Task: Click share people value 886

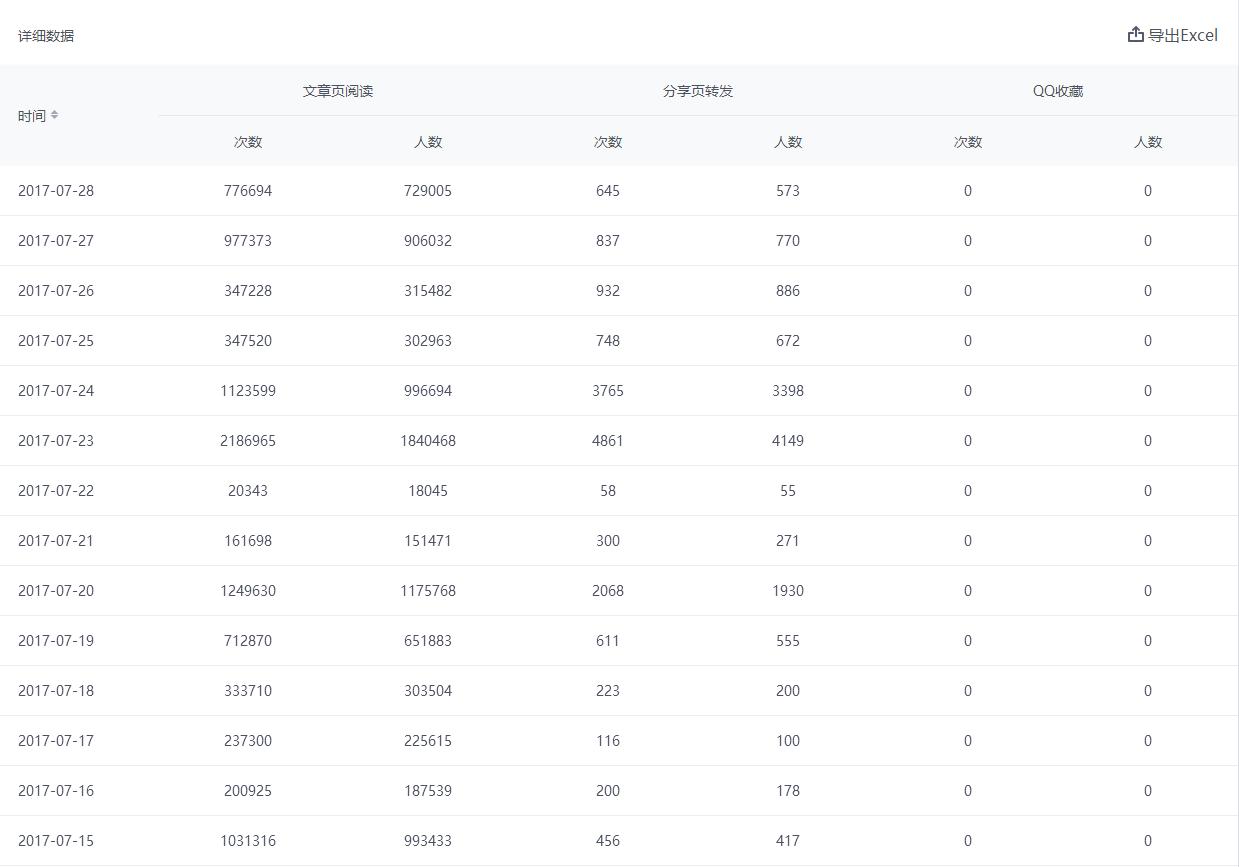Action: tap(788, 291)
